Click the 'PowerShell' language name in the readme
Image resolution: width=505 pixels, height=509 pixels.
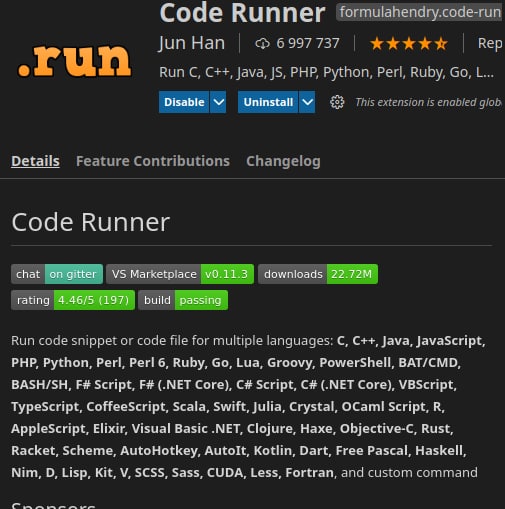[355, 363]
